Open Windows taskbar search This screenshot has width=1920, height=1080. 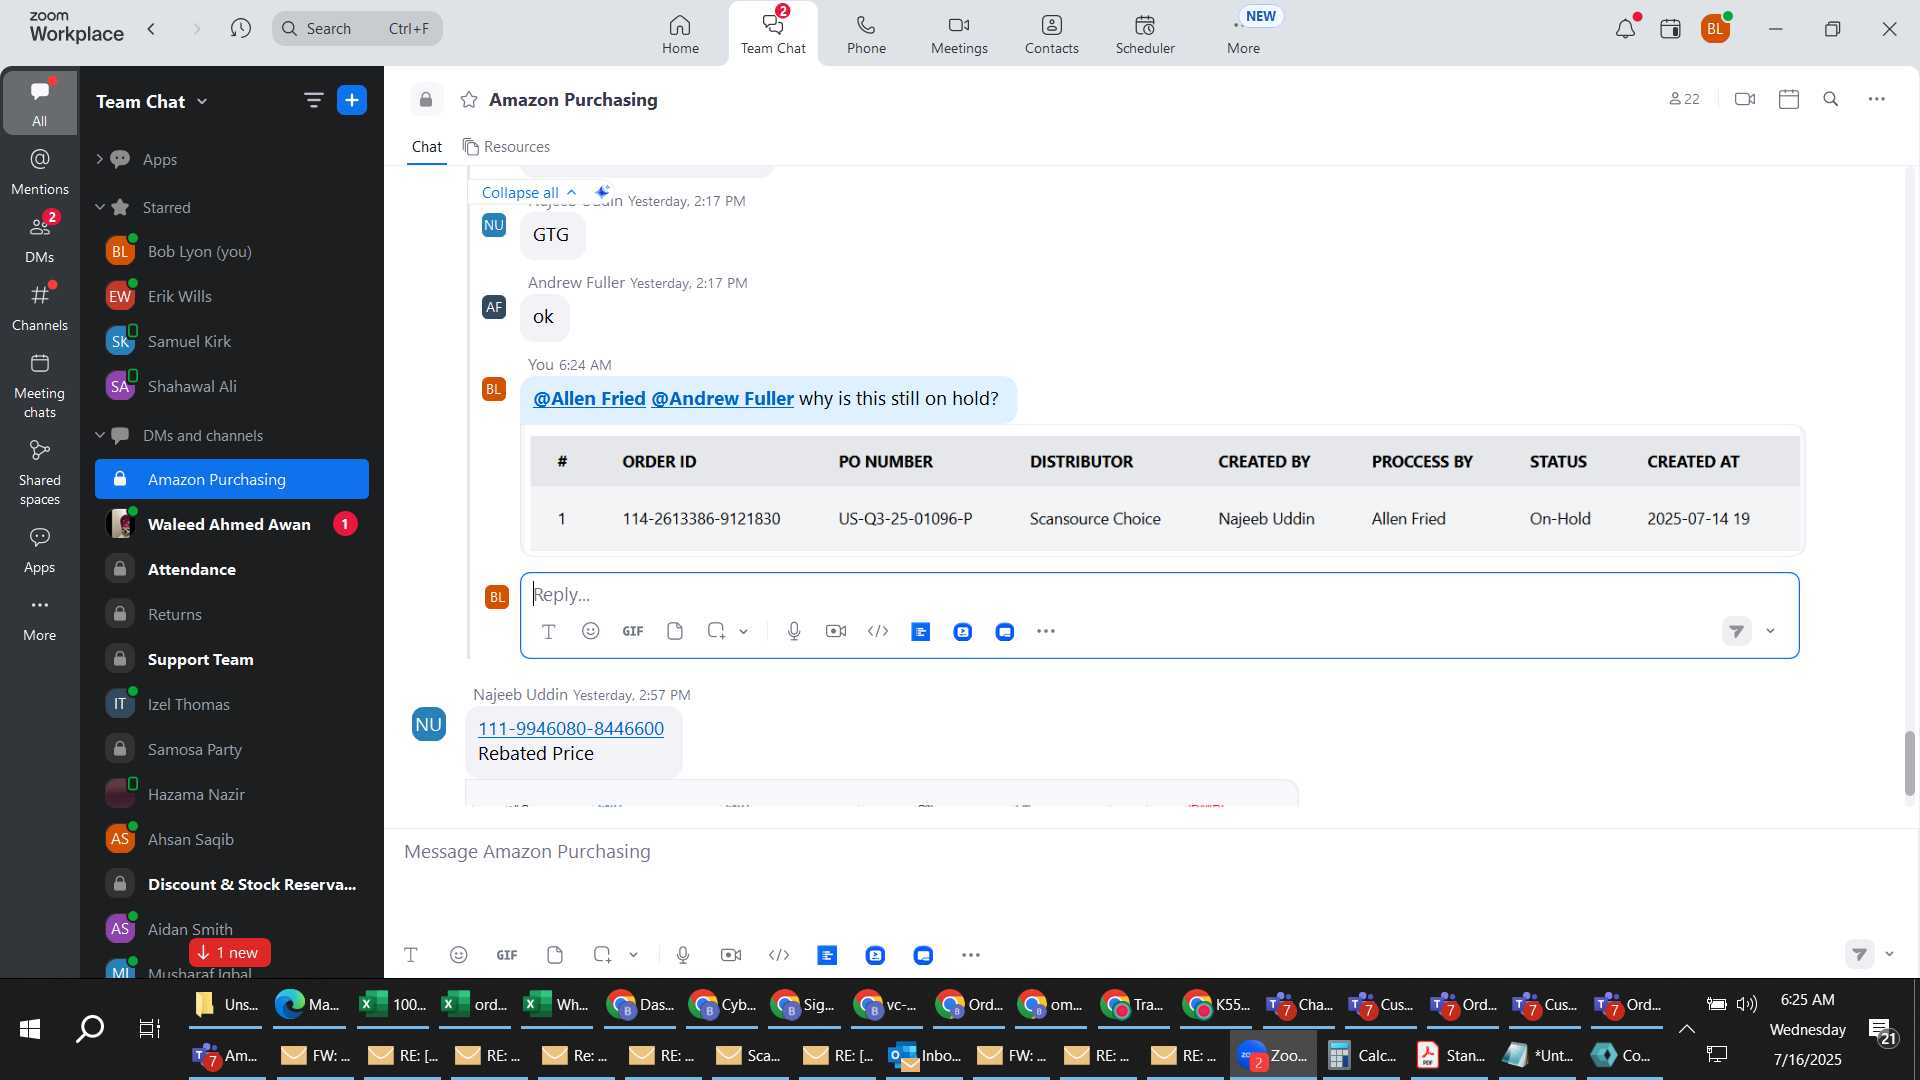(x=90, y=1028)
